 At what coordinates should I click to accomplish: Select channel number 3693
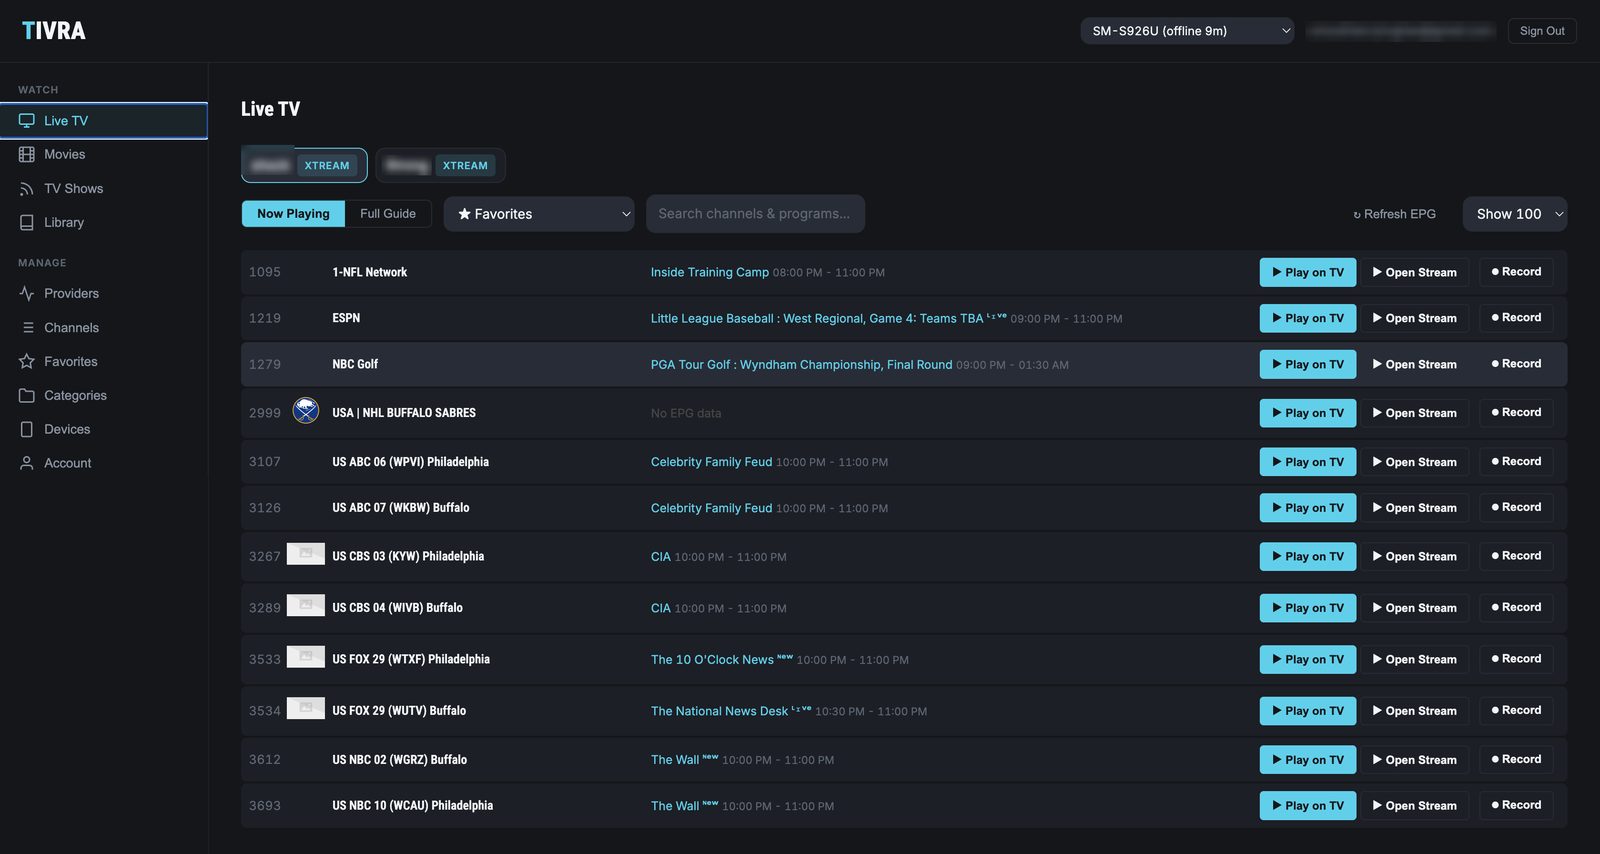(x=265, y=806)
